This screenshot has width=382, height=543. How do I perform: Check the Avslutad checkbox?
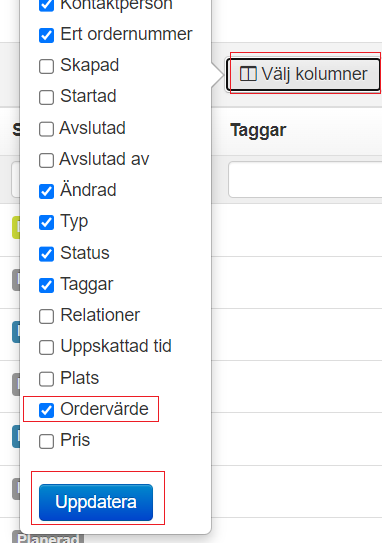[46, 129]
